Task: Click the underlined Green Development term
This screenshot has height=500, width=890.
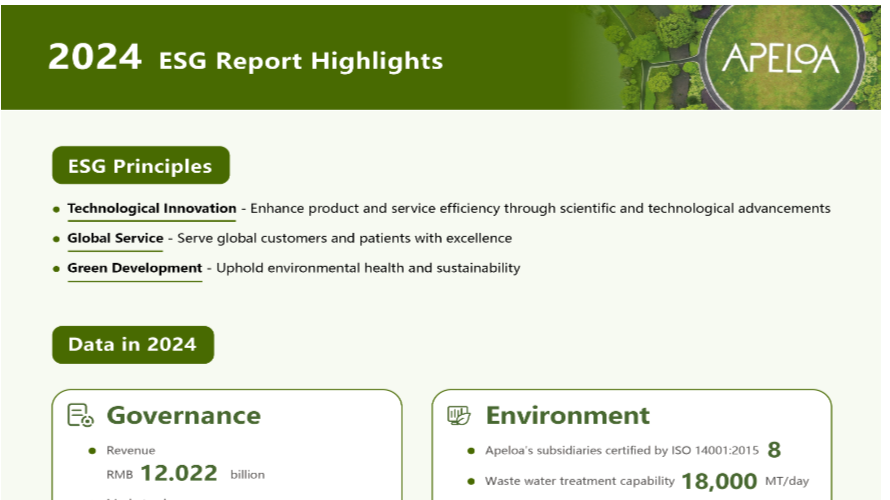Action: pyautogui.click(x=134, y=269)
